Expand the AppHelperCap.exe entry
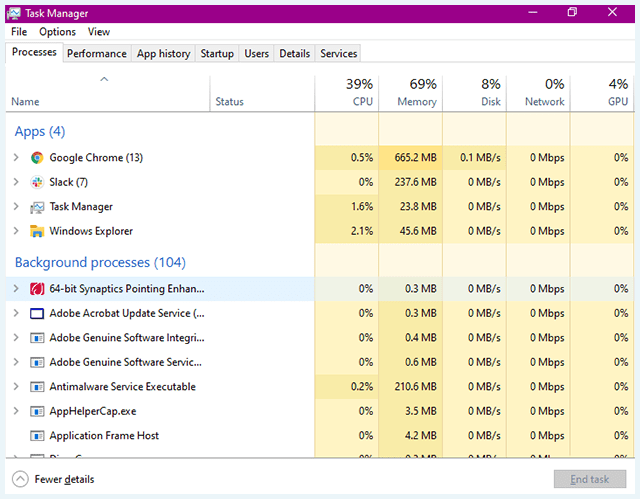 [16, 411]
